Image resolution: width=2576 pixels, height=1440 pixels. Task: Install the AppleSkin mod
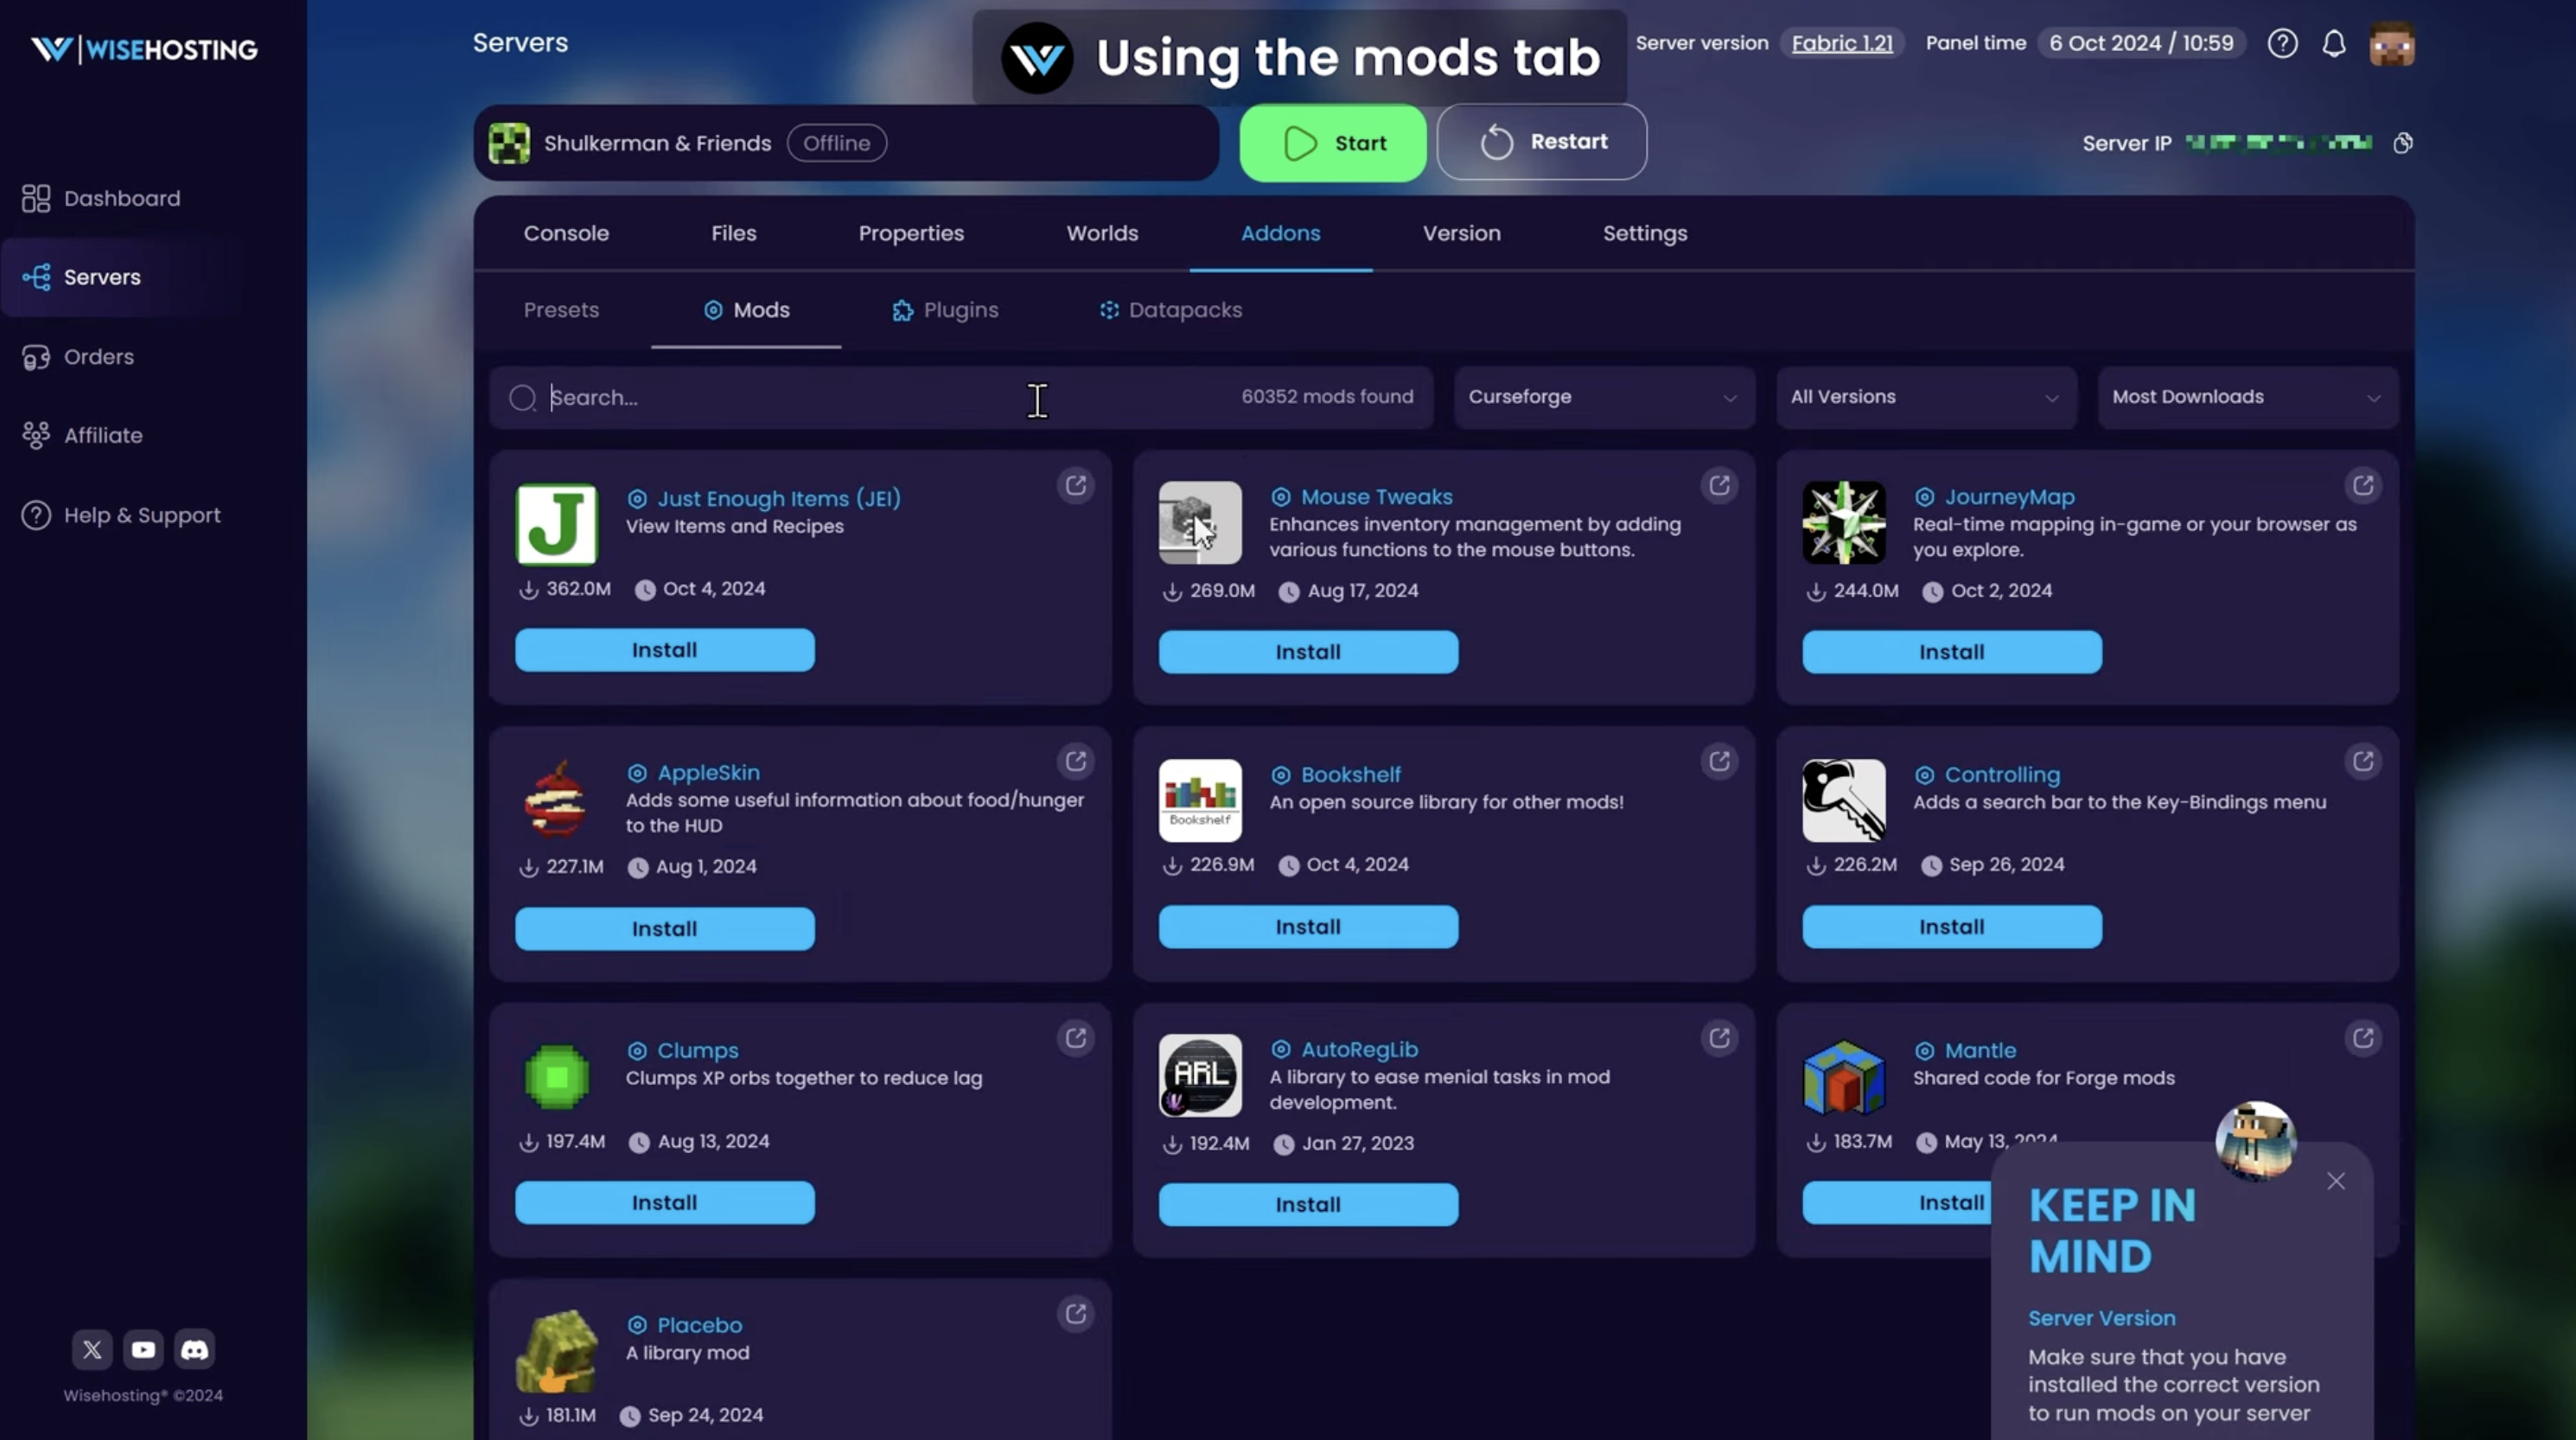pyautogui.click(x=665, y=929)
